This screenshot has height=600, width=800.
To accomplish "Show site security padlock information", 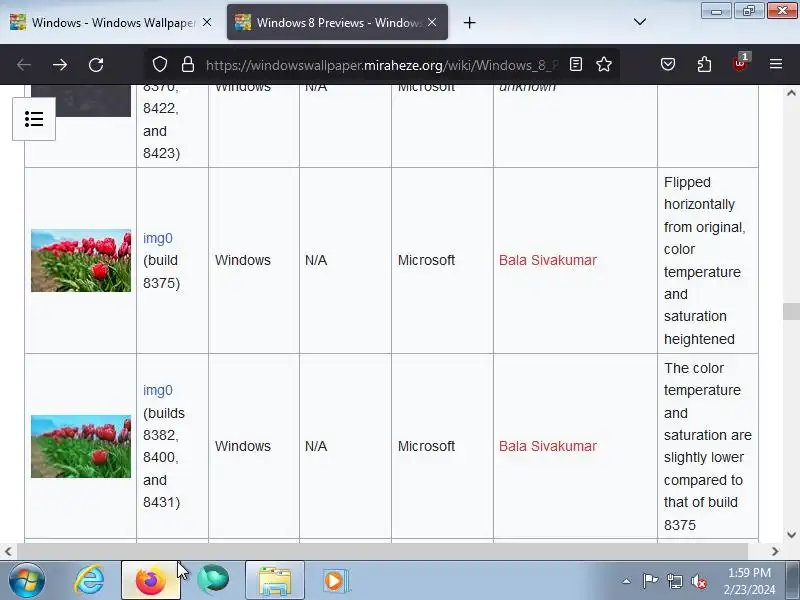I will coord(188,64).
